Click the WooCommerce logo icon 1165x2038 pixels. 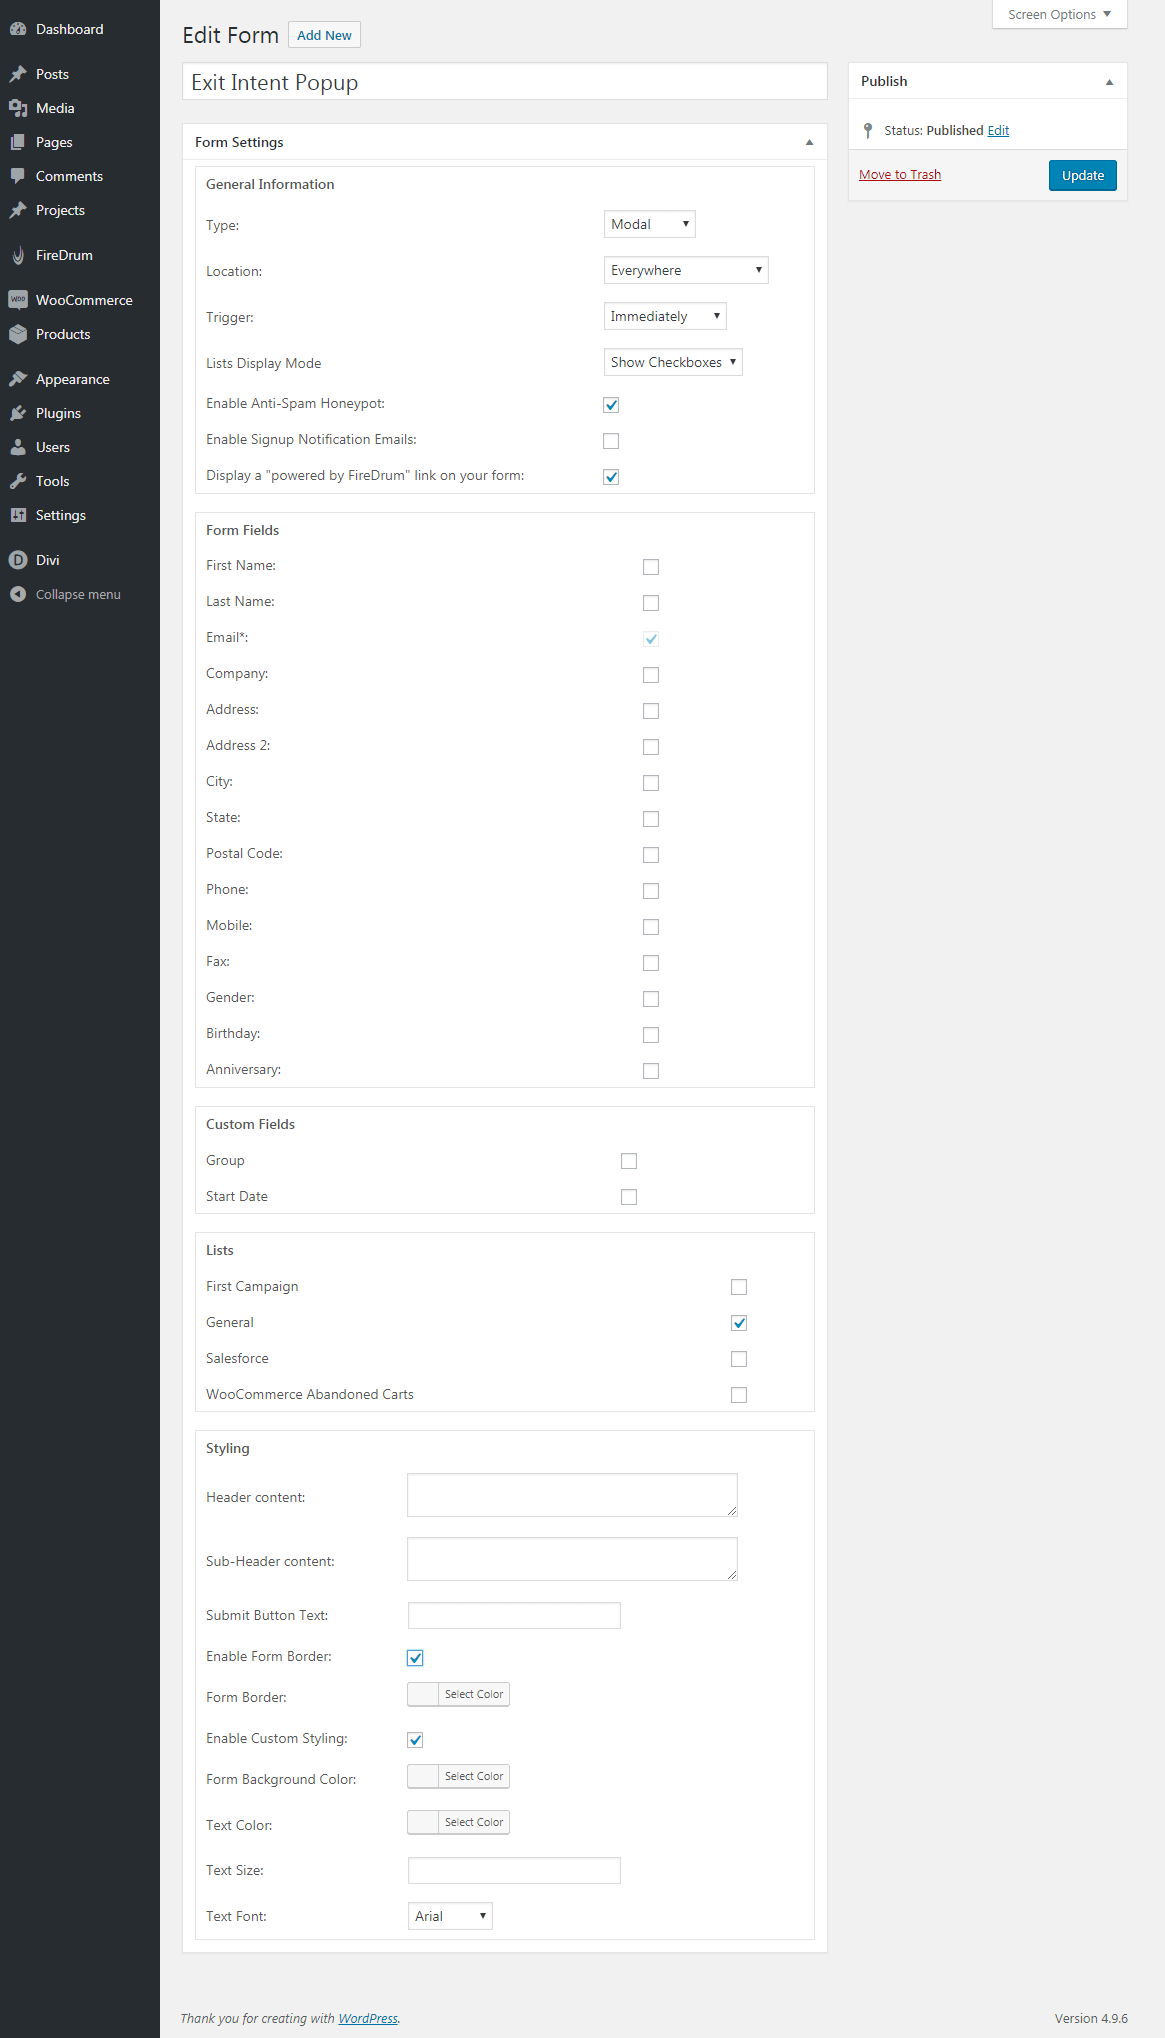click(18, 300)
